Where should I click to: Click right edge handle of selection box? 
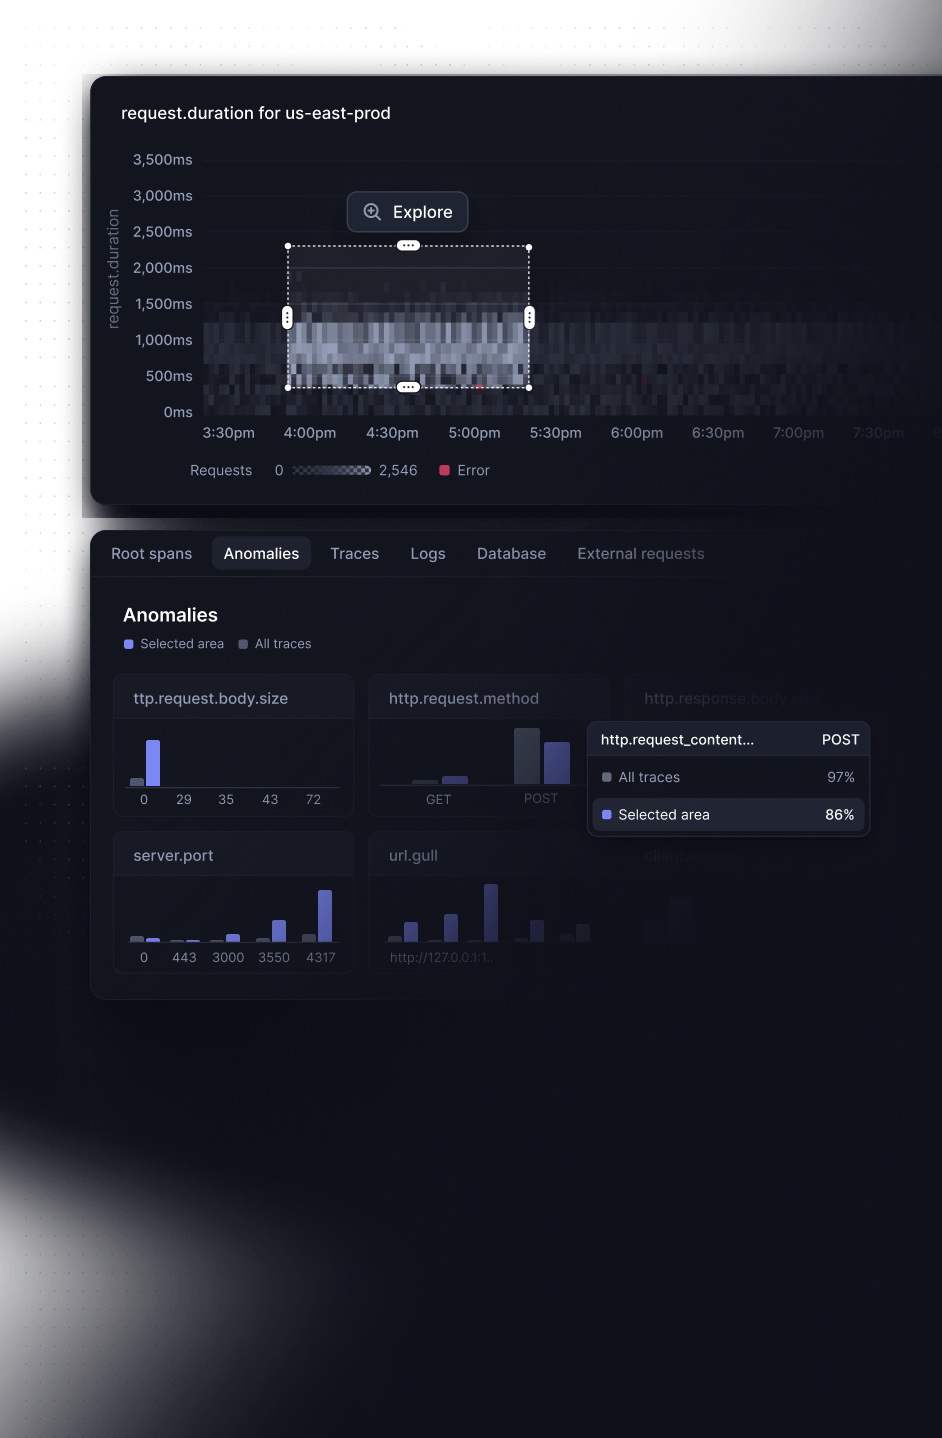pos(529,317)
